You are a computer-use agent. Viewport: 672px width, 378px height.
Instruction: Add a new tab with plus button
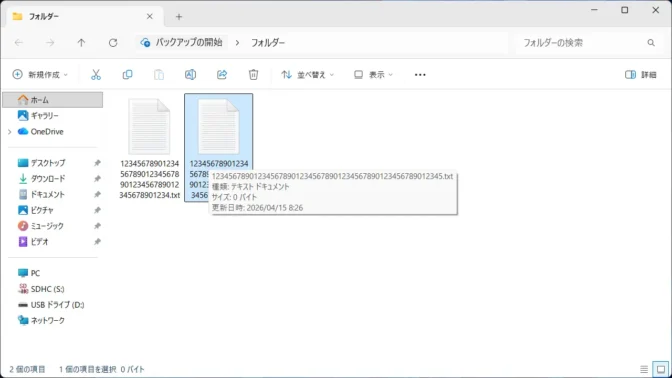[179, 17]
